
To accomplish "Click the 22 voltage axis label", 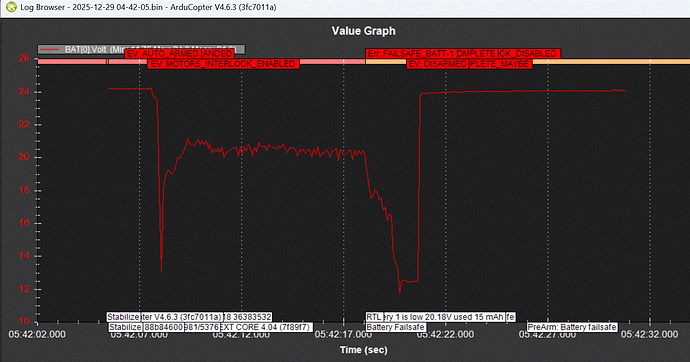I will pyautogui.click(x=24, y=124).
